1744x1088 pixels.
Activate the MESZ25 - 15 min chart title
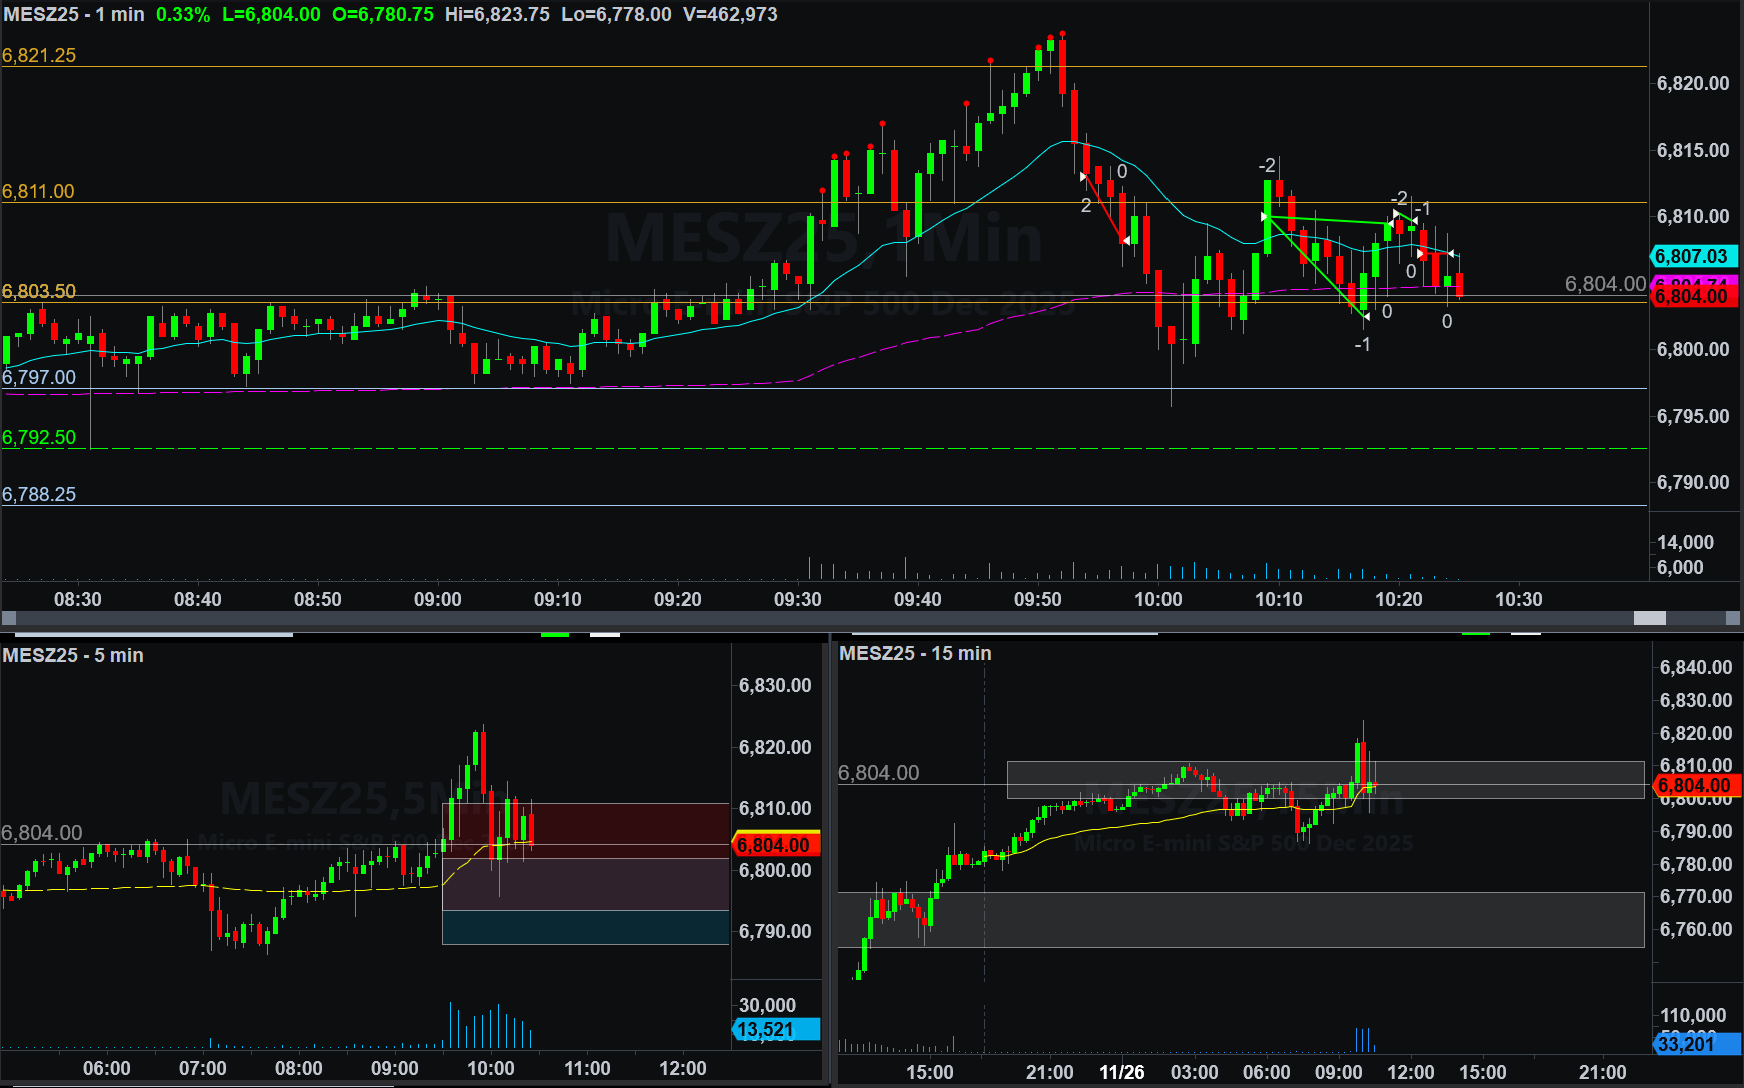(x=915, y=653)
